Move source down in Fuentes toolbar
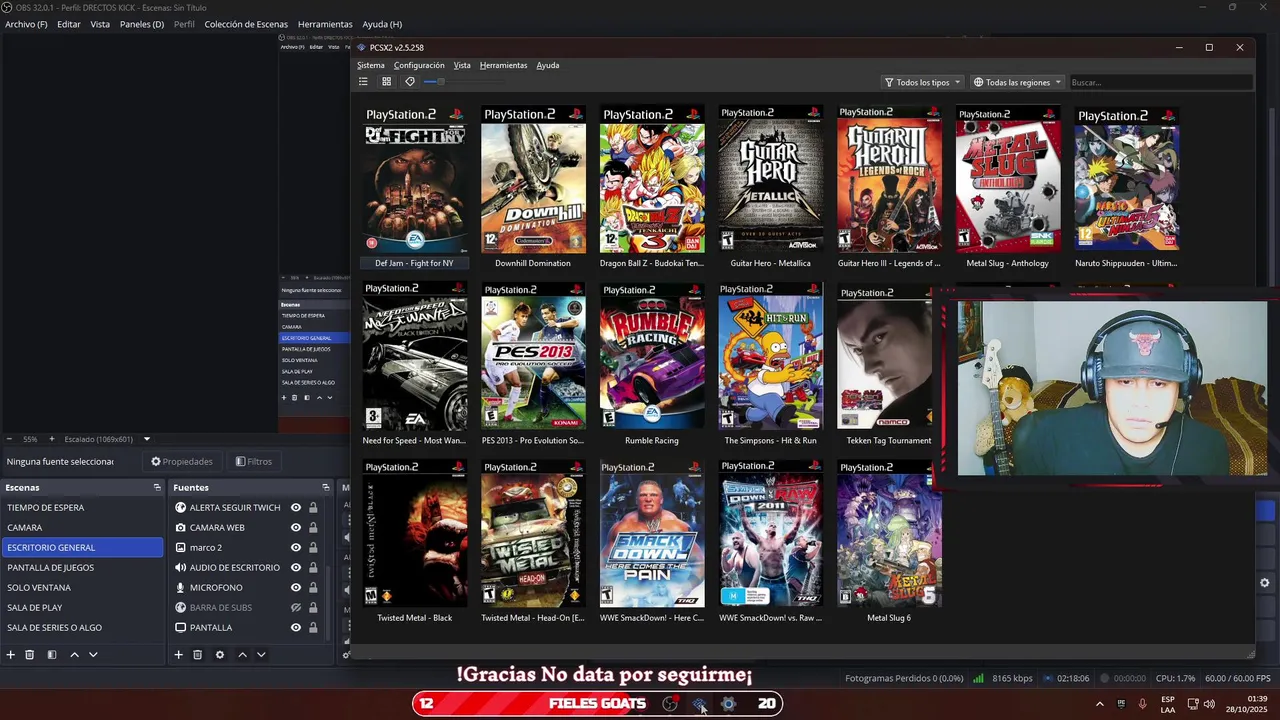This screenshot has width=1280, height=720. 261,655
